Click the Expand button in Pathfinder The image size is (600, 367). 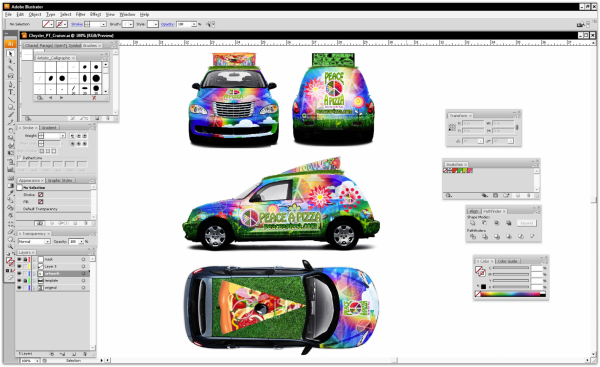point(527,223)
